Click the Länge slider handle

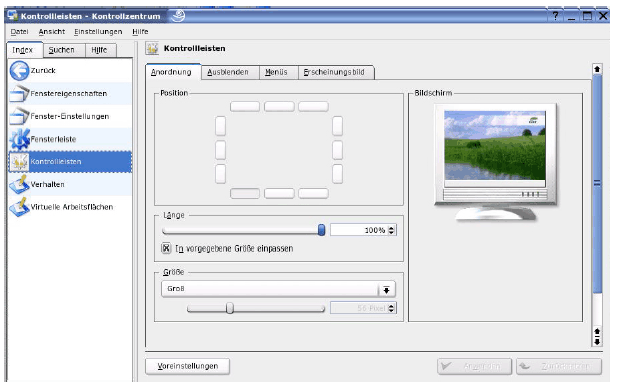(322, 229)
